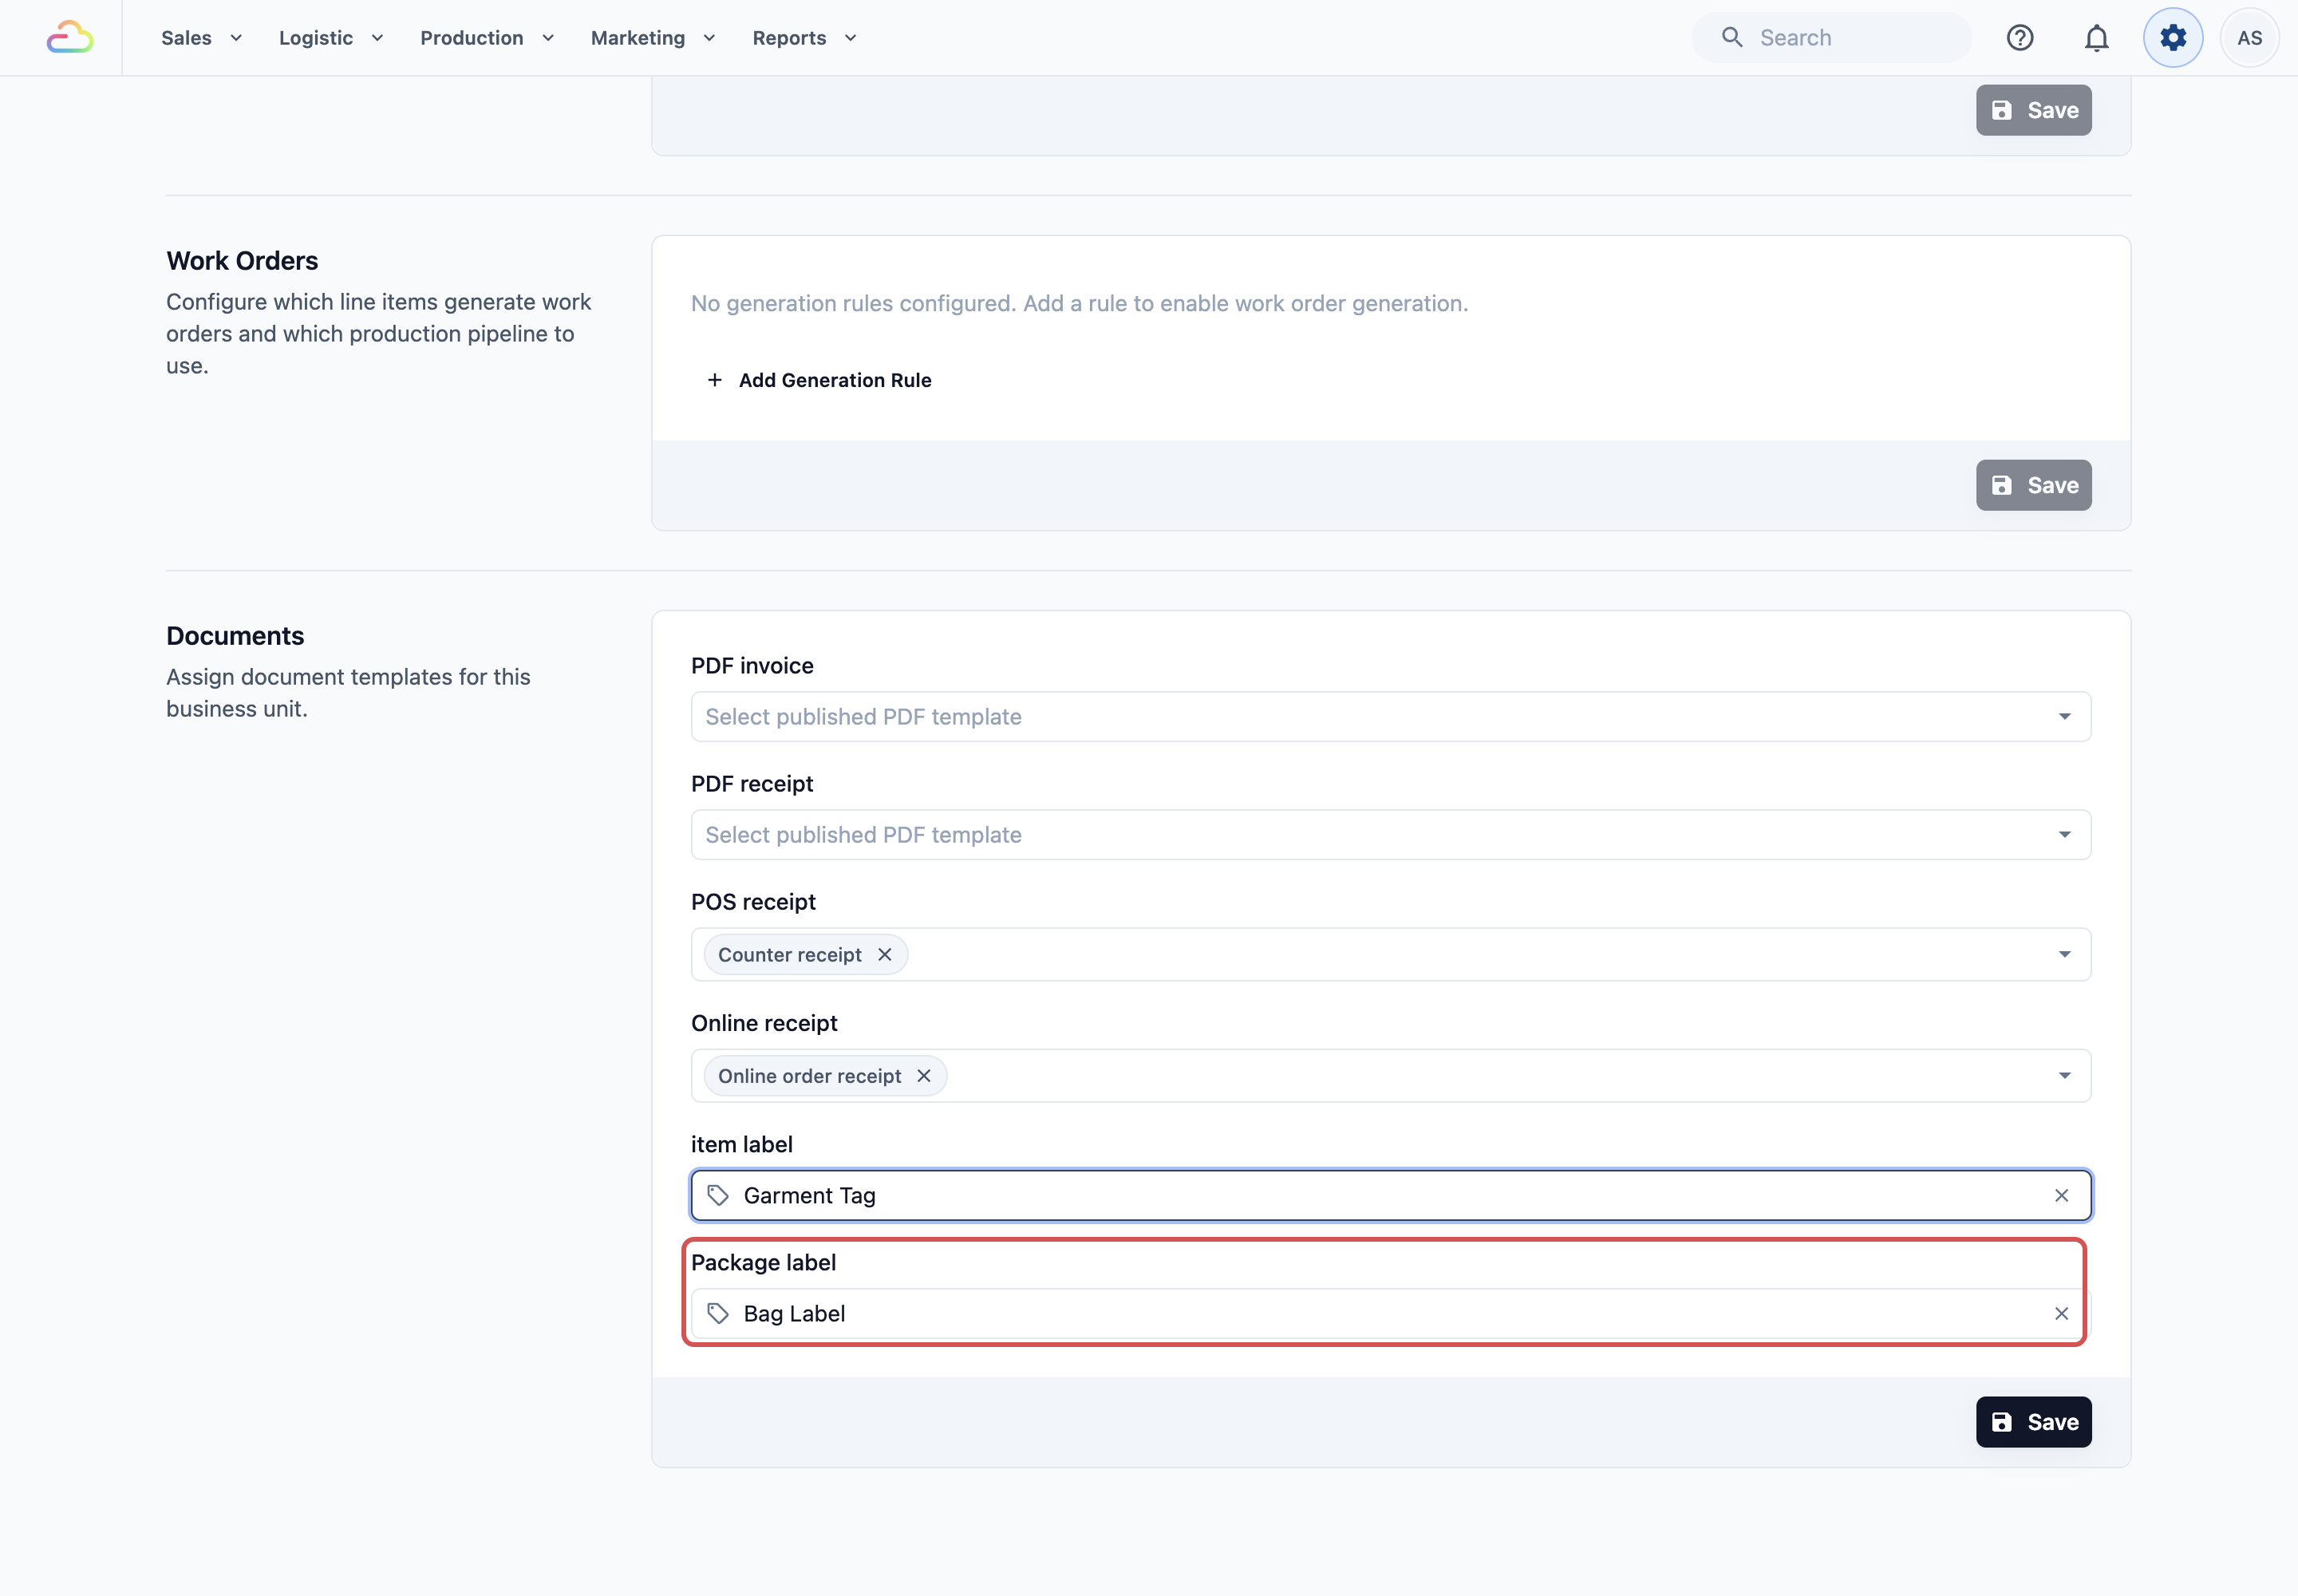Save the Documents section

click(x=2033, y=1421)
